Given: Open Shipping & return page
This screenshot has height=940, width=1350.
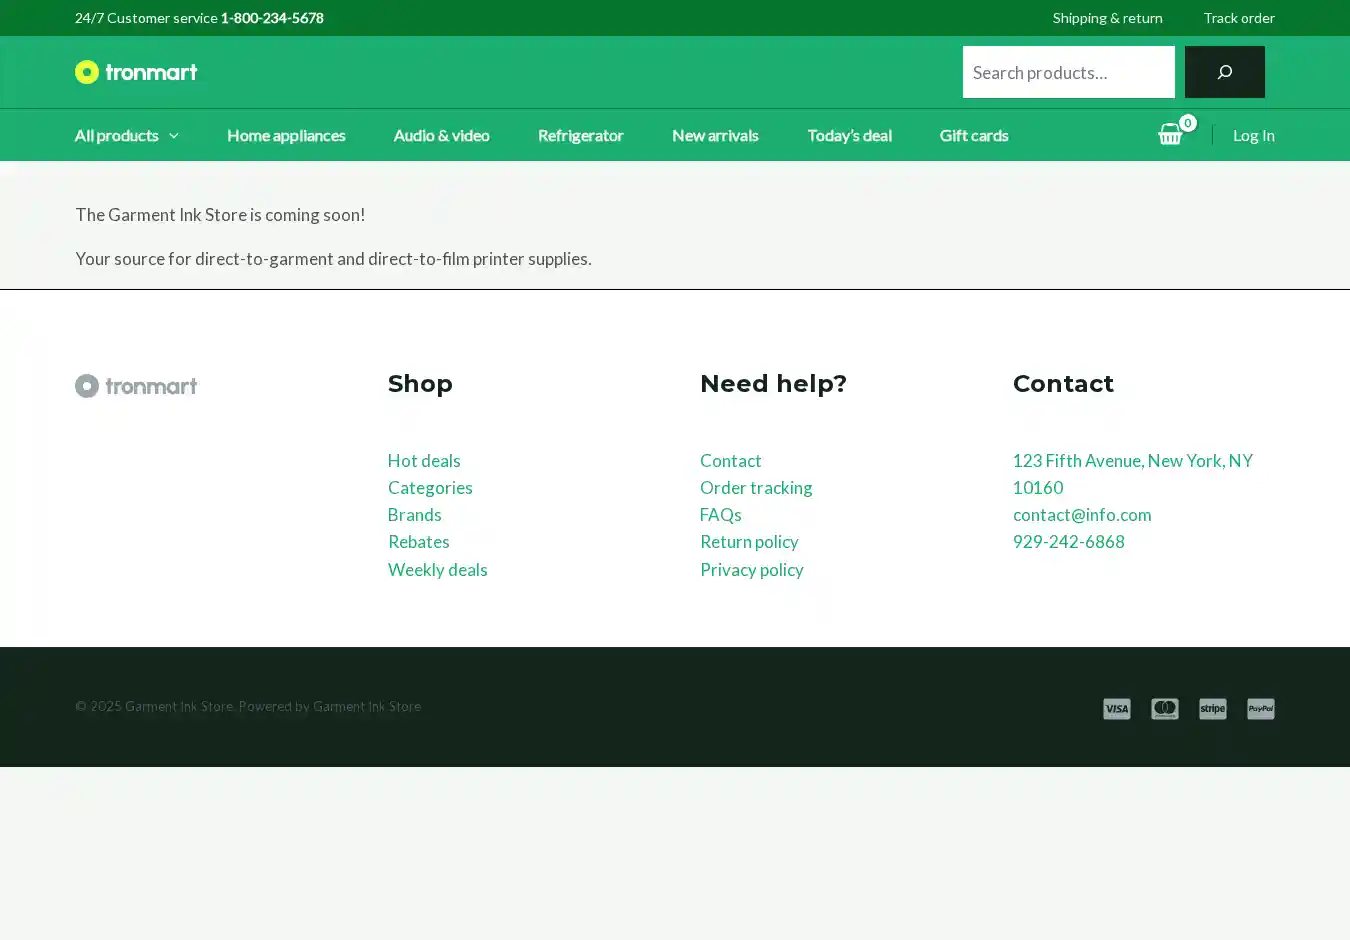Looking at the screenshot, I should [x=1107, y=18].
